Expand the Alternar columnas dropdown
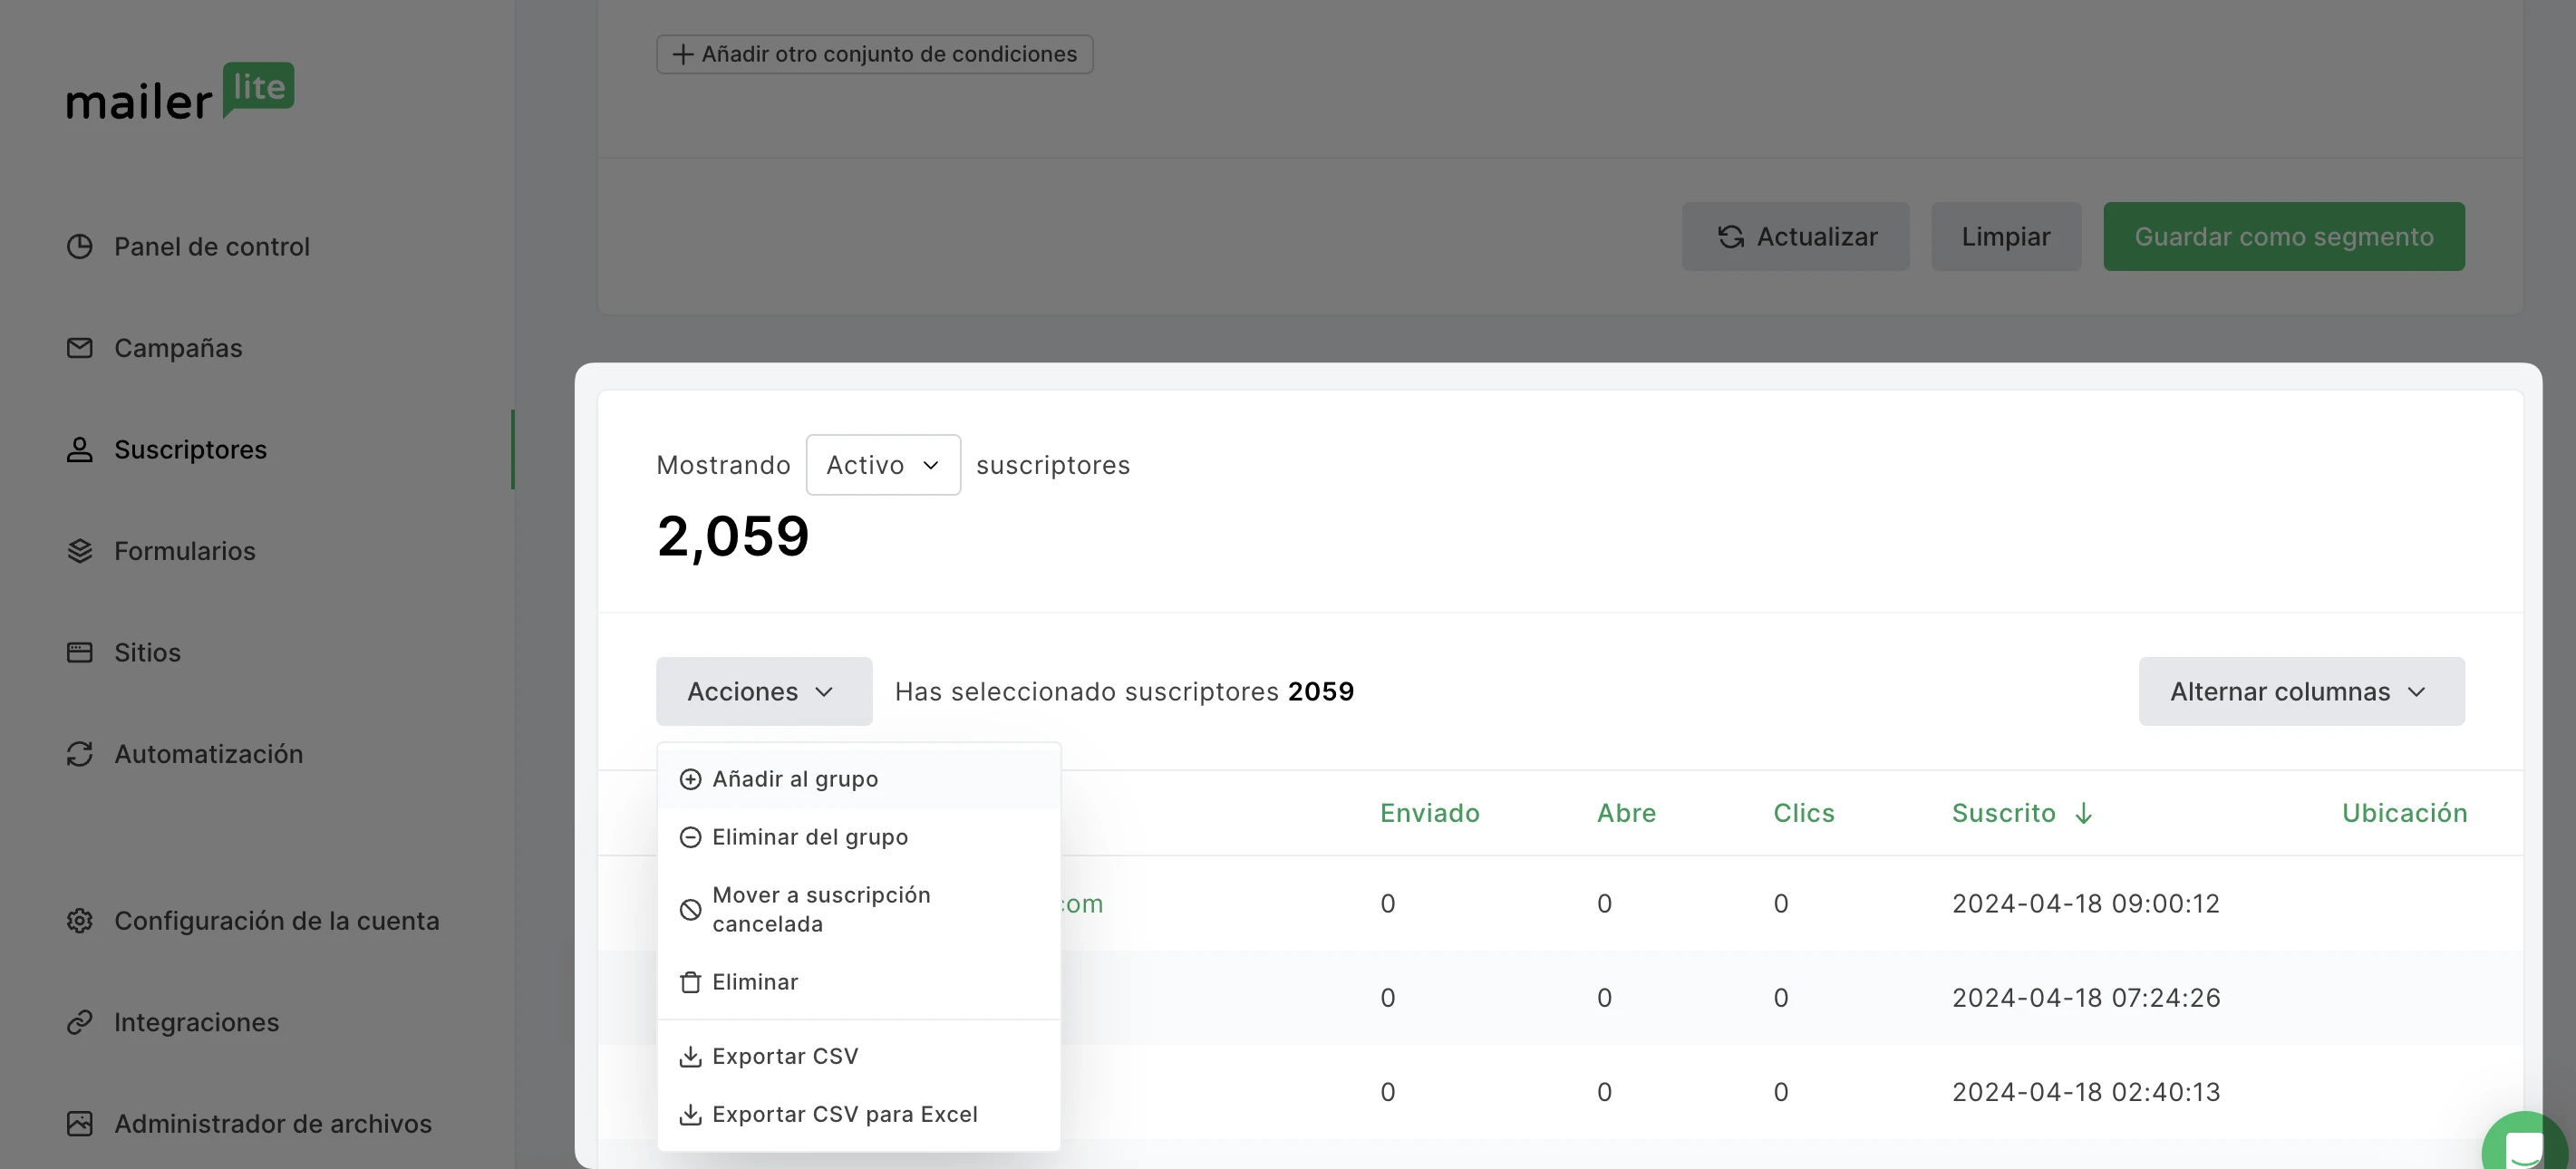 click(x=2300, y=691)
